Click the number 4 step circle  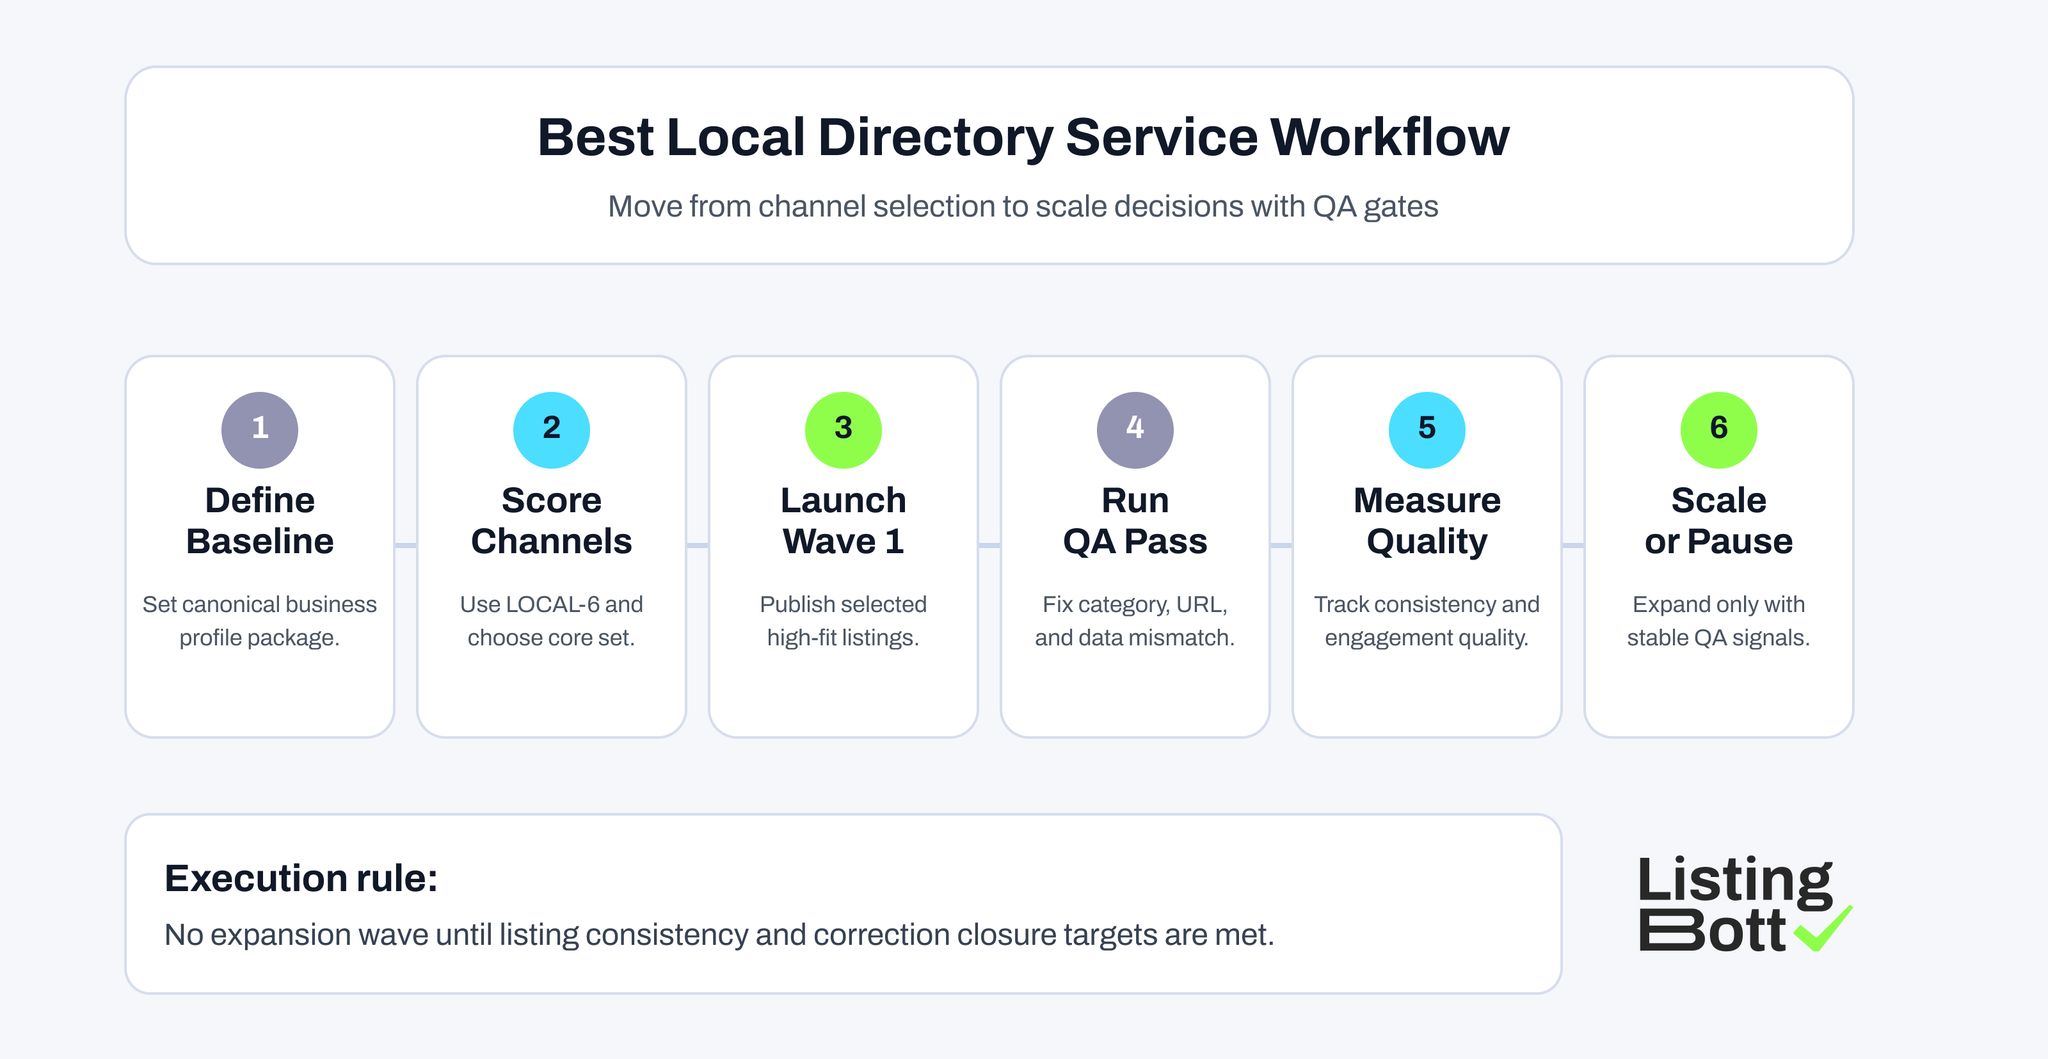(x=1135, y=429)
